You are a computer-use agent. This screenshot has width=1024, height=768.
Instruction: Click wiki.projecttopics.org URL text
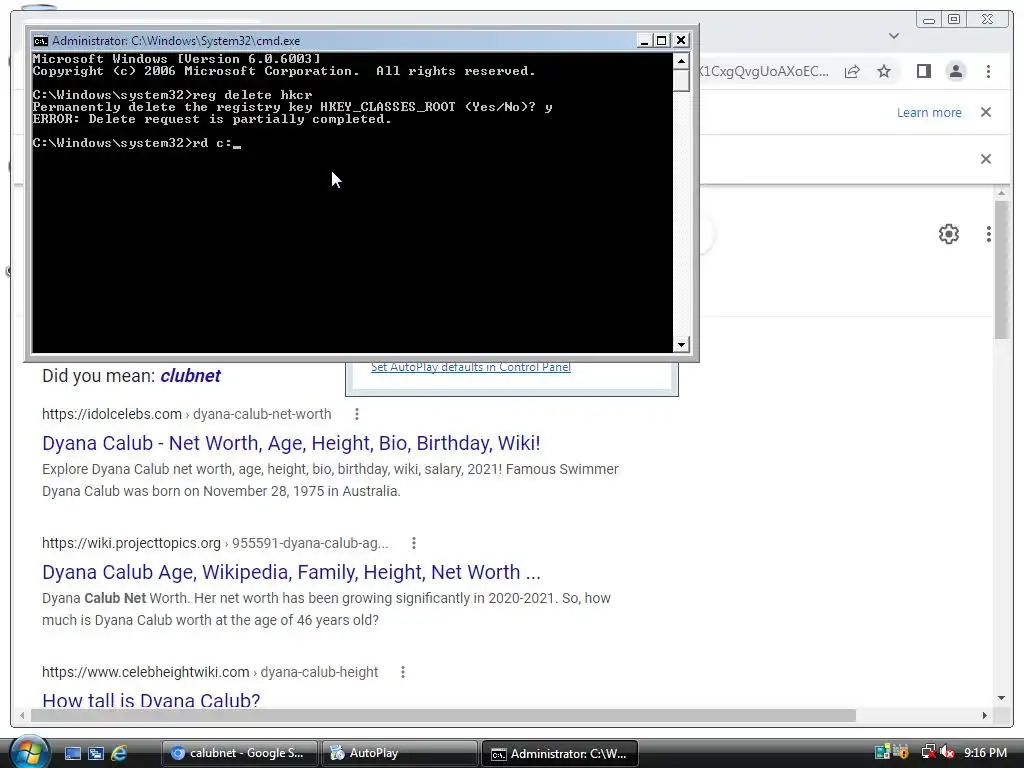(131, 543)
